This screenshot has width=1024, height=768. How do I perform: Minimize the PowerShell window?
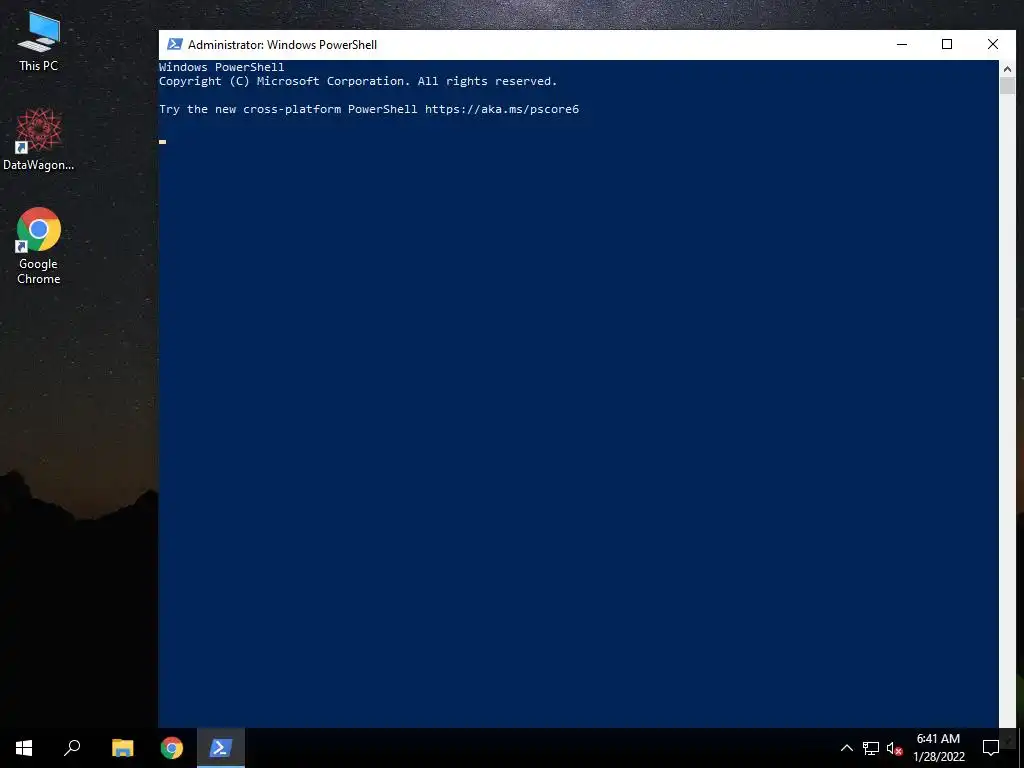click(x=902, y=44)
